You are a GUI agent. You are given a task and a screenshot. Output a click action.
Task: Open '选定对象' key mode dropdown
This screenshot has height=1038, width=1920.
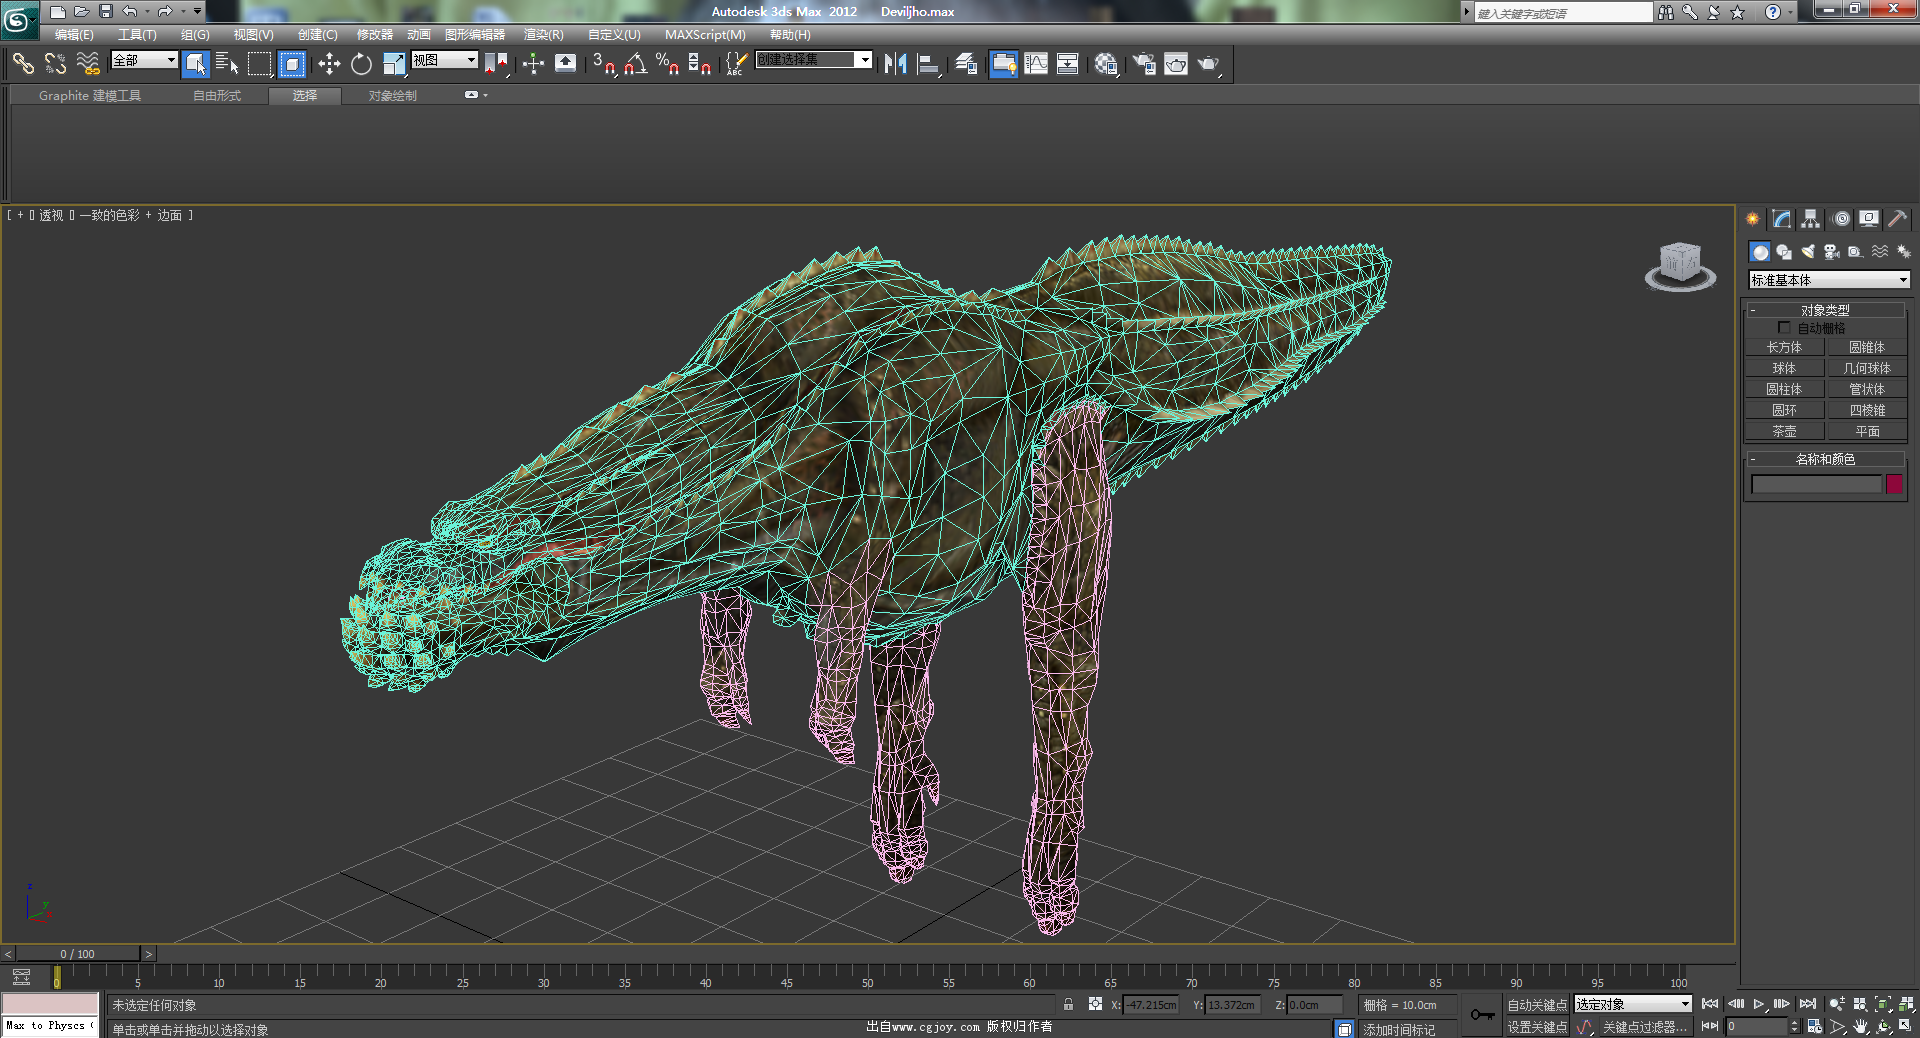point(1633,1004)
